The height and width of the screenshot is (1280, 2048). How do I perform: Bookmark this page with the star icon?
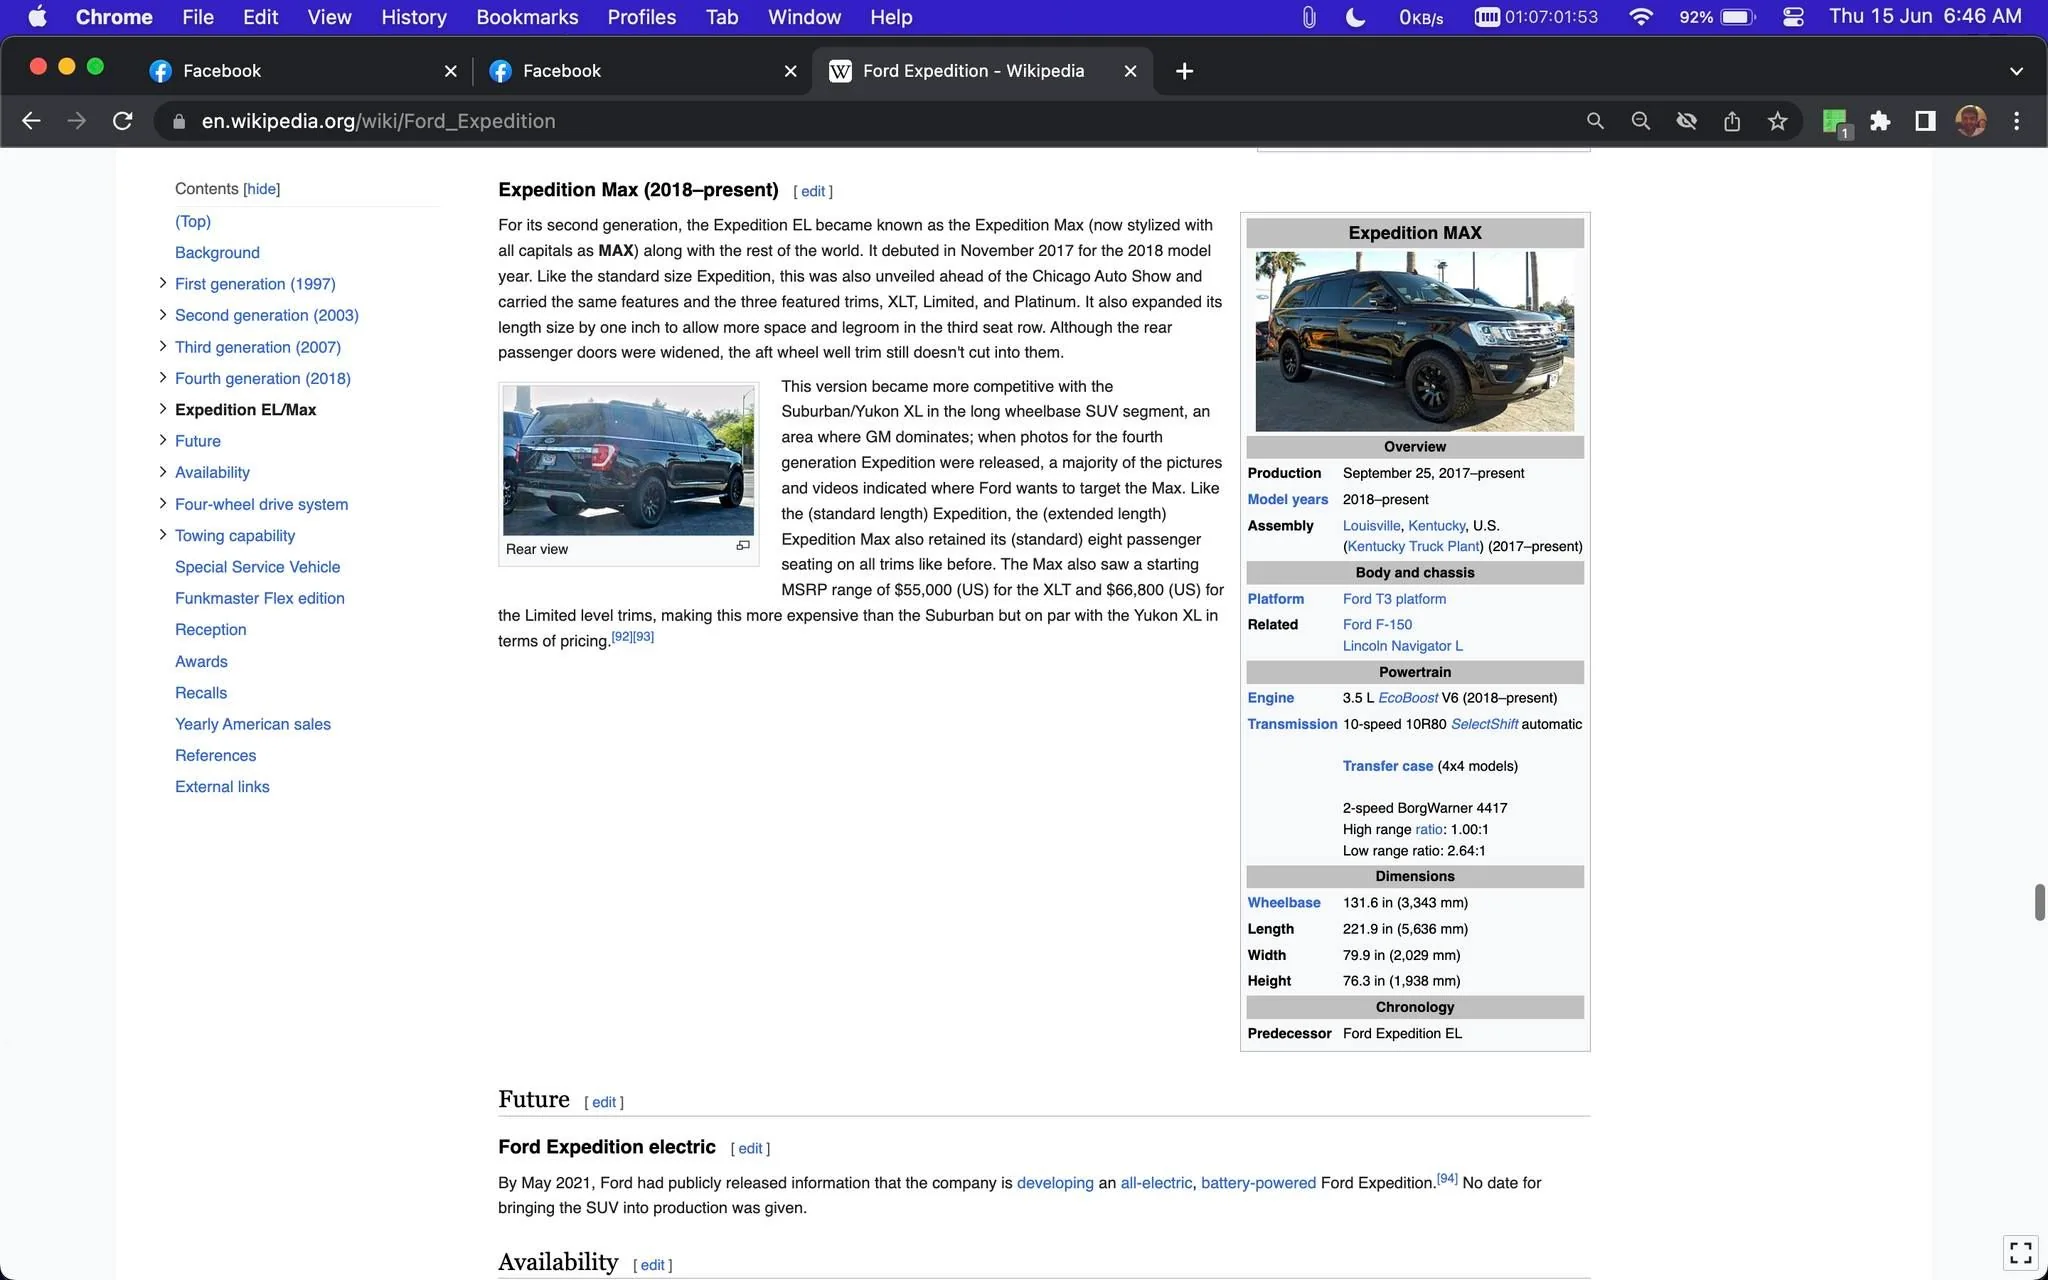[x=1777, y=121]
